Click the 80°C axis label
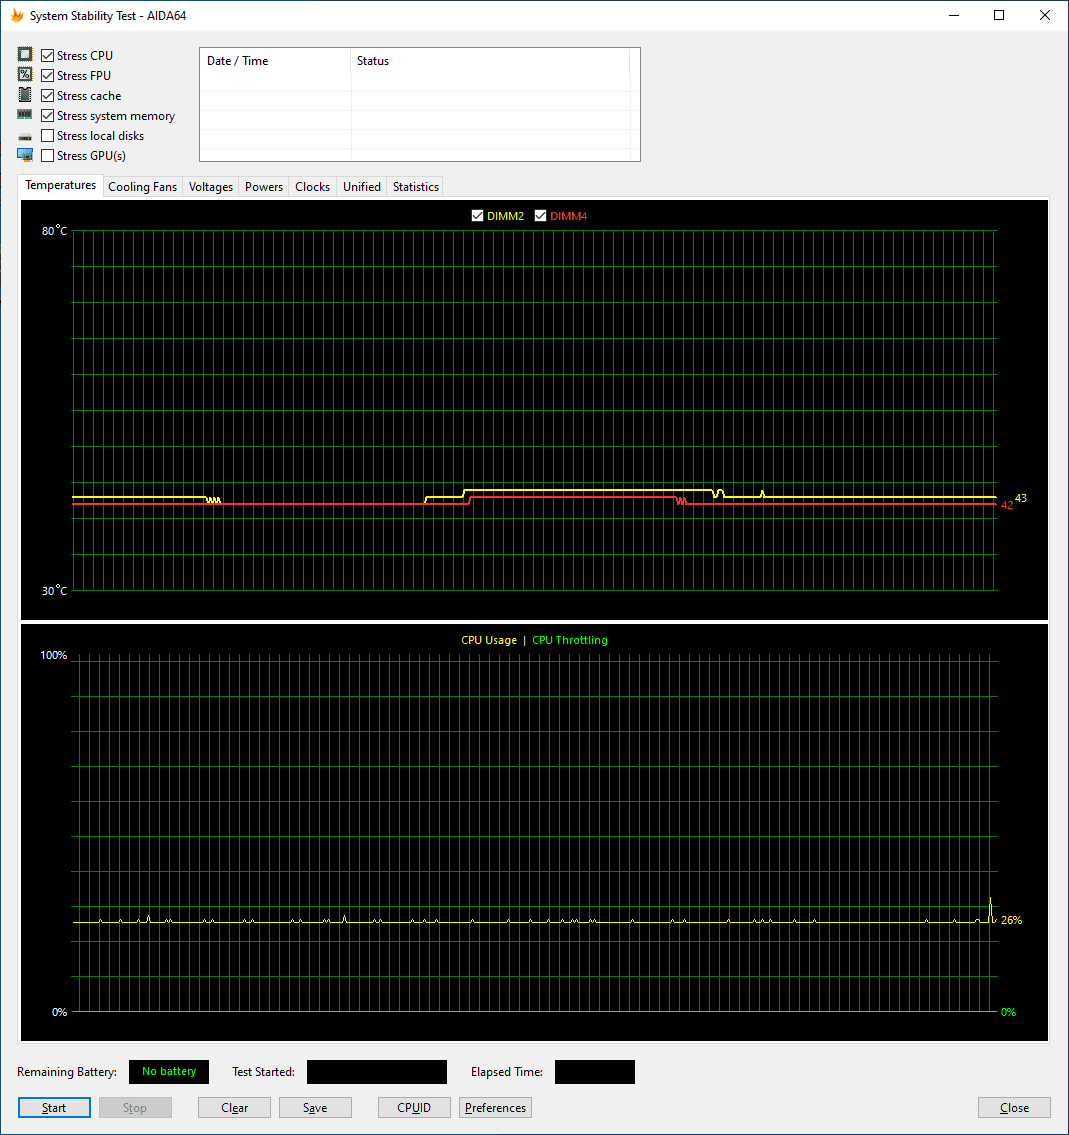 point(54,231)
